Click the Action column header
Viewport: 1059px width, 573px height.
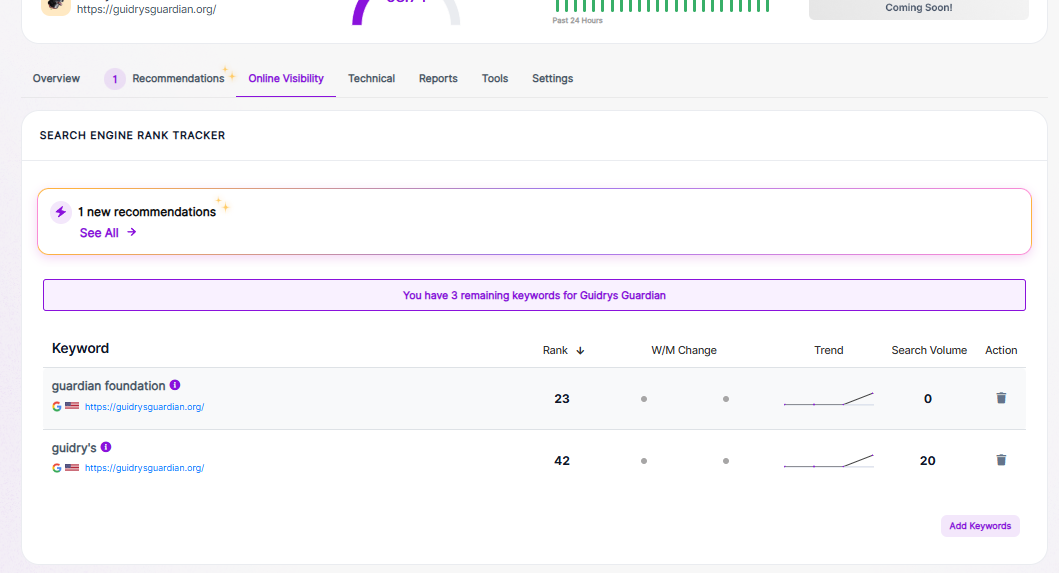pyautogui.click(x=1001, y=350)
